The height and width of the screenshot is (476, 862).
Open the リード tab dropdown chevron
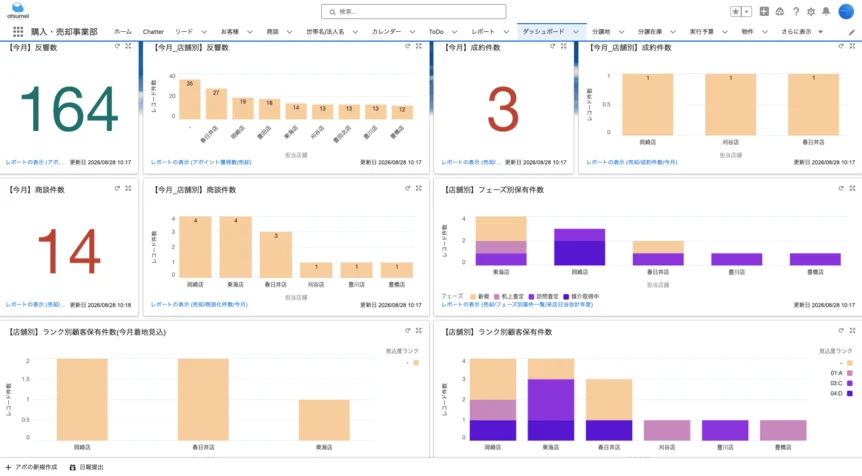(204, 32)
